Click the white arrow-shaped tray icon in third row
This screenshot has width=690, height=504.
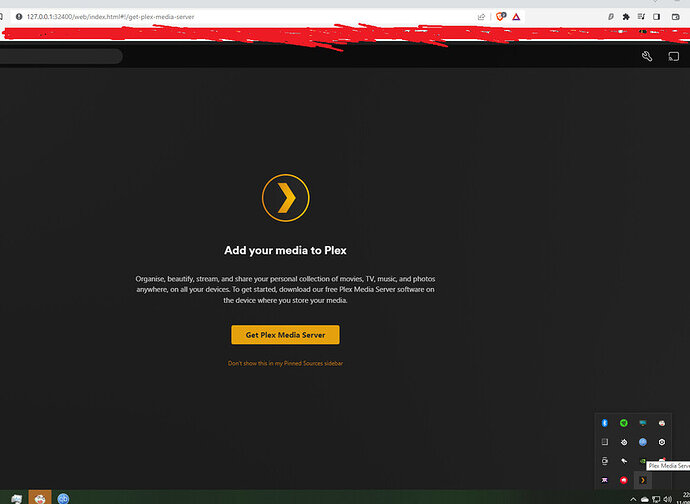(x=624, y=461)
